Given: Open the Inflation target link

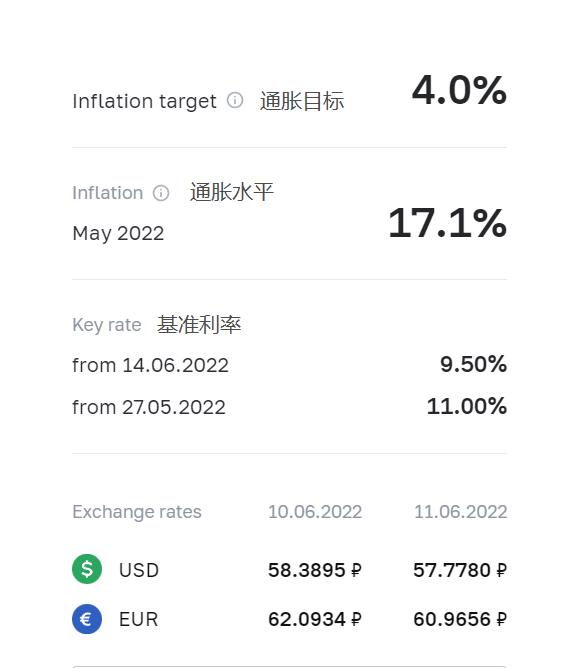Looking at the screenshot, I should click(144, 102).
